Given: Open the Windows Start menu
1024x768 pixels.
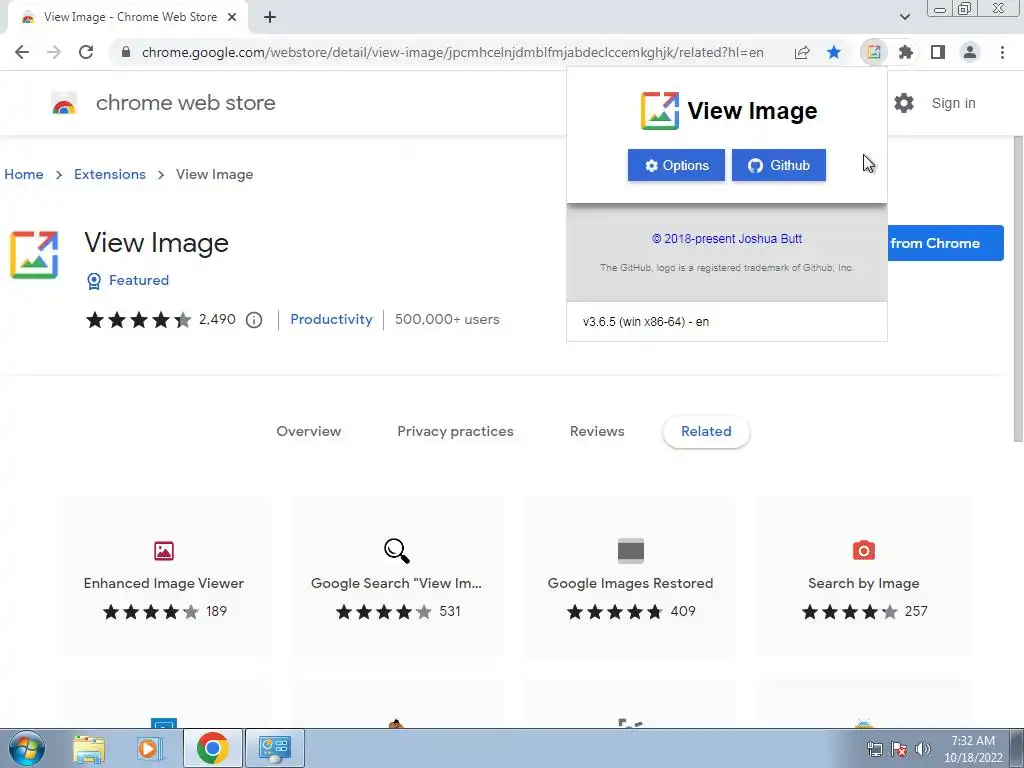Looking at the screenshot, I should coord(27,748).
